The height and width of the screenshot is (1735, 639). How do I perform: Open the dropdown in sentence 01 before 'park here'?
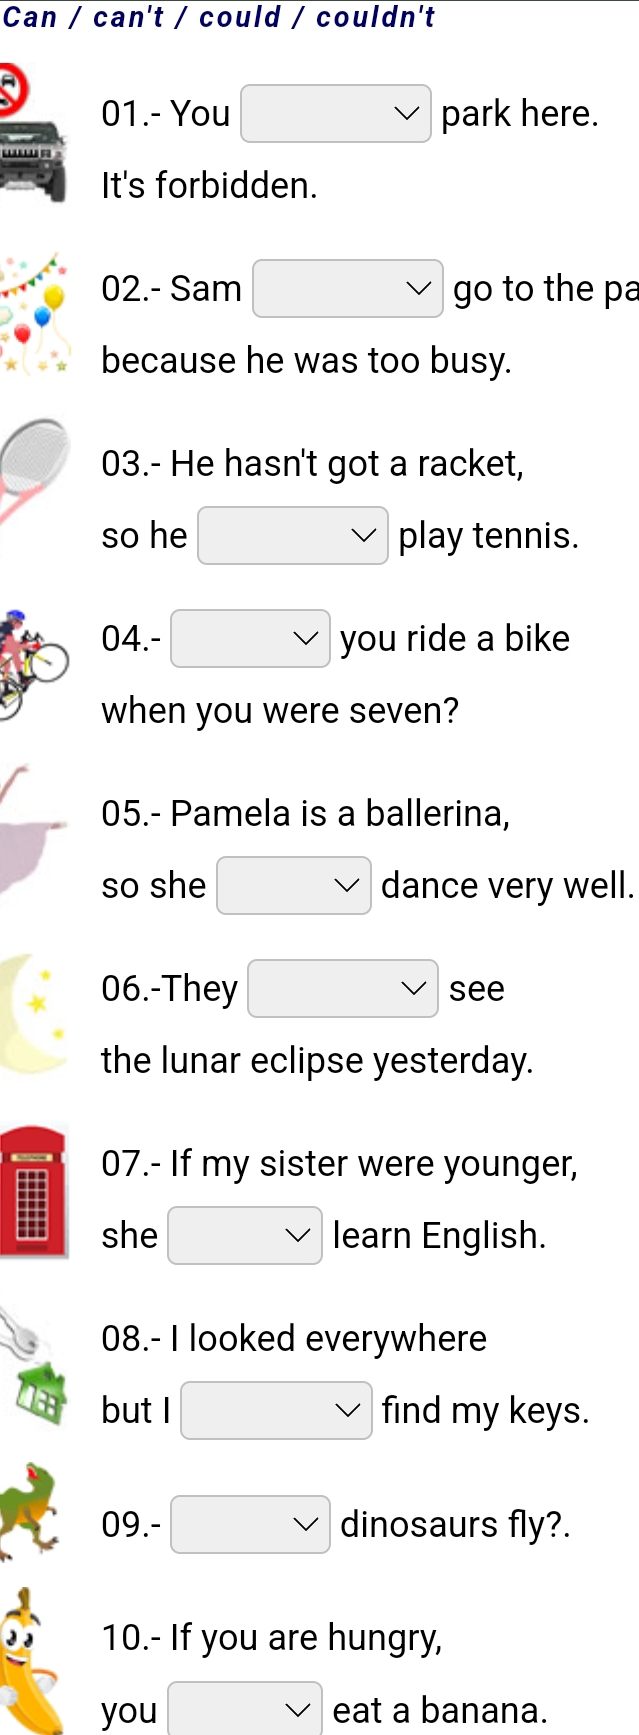tap(336, 114)
